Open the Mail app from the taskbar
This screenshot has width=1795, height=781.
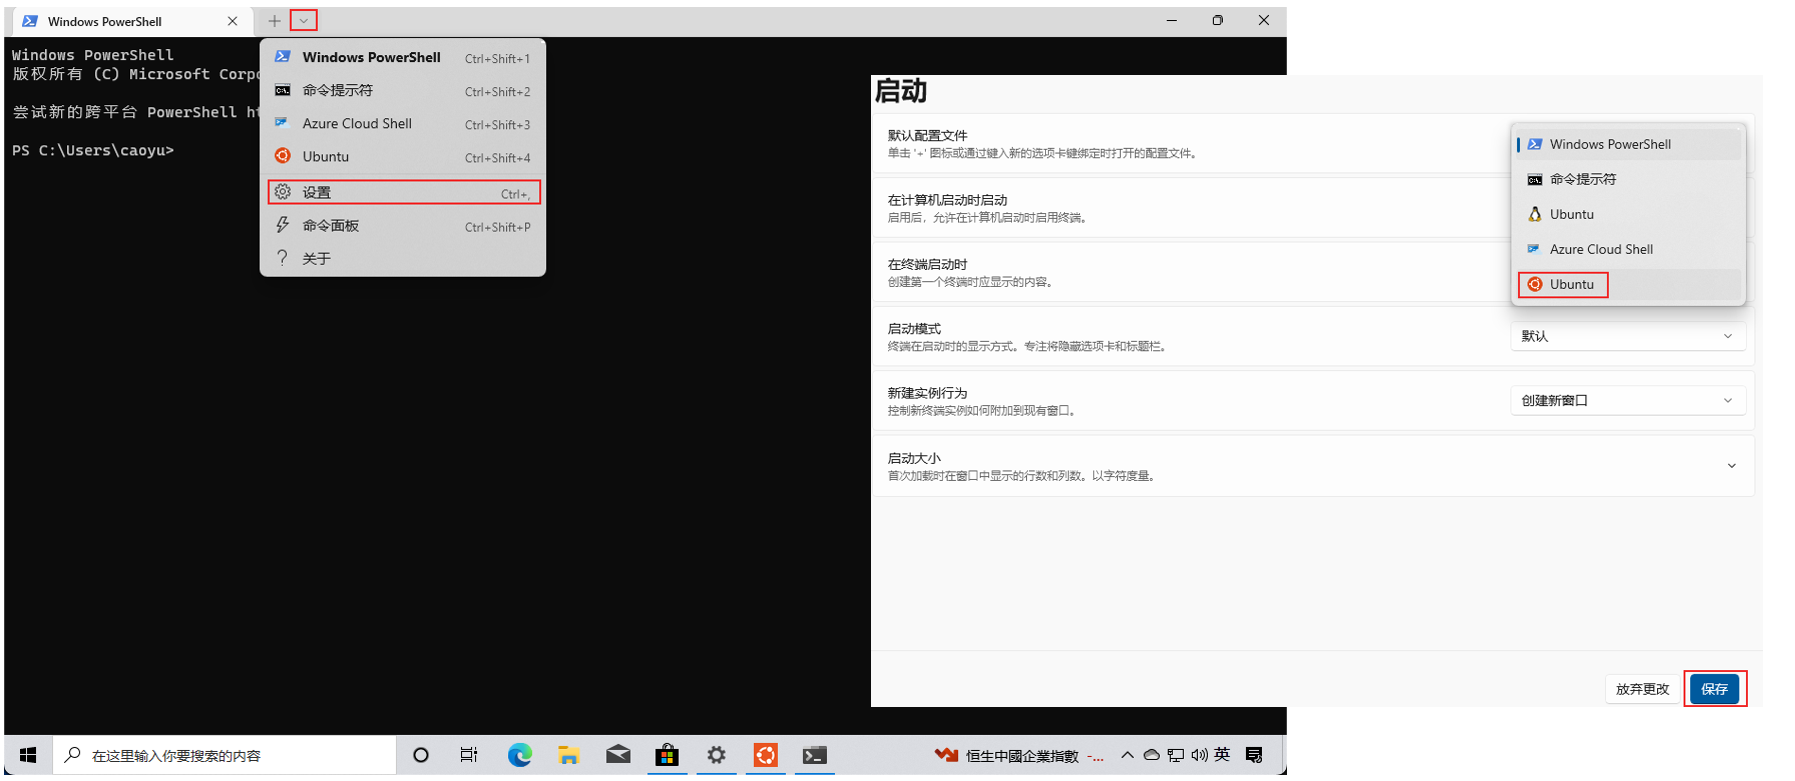[618, 755]
